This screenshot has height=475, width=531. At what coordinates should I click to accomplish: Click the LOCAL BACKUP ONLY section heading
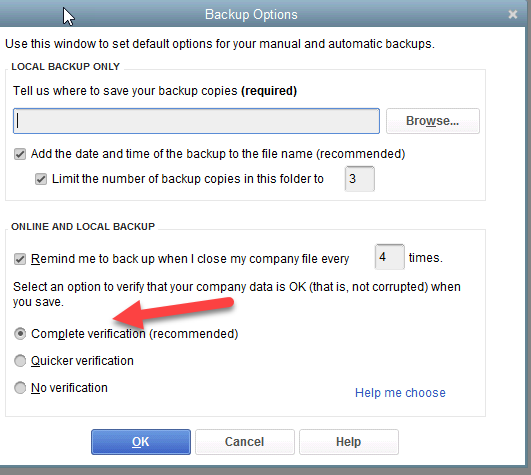pos(65,66)
